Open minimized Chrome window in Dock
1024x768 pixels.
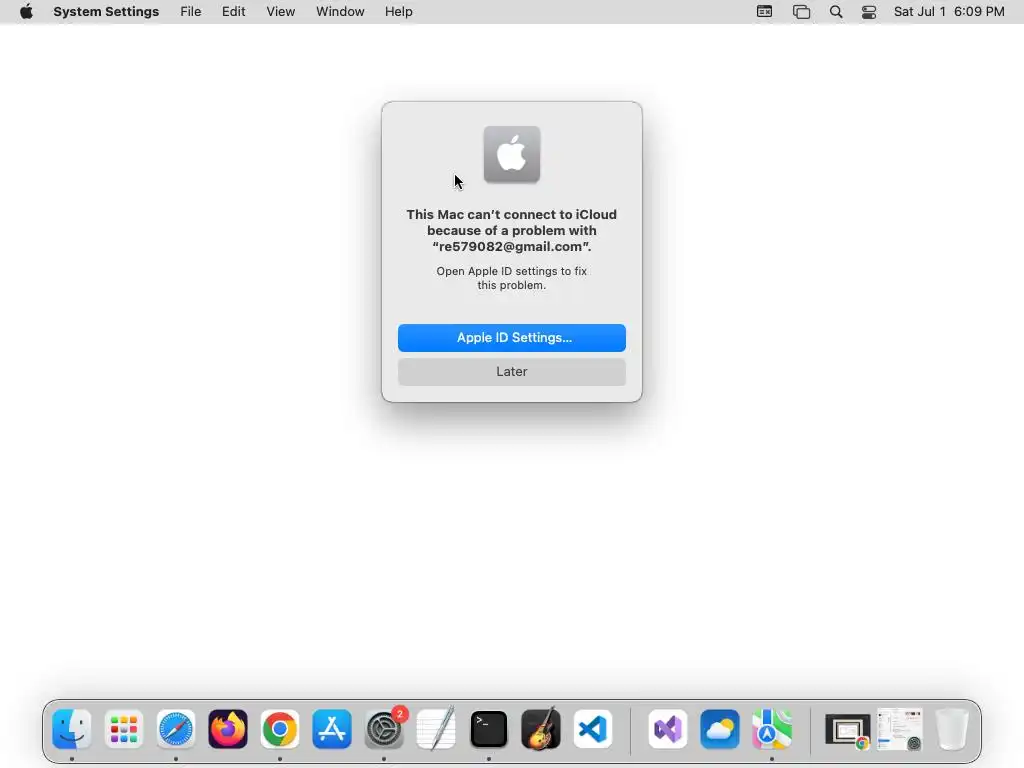pos(846,730)
